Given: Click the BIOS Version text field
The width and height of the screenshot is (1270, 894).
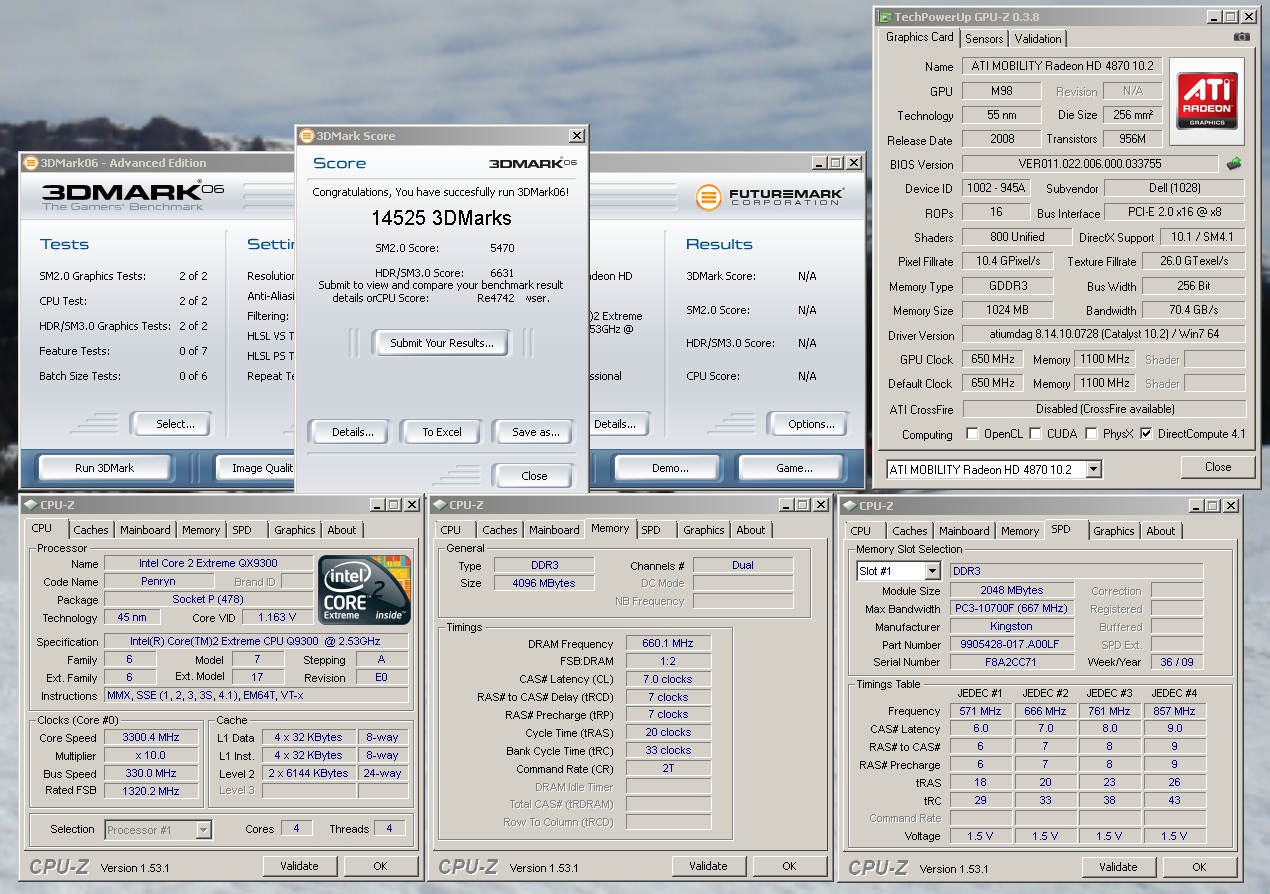Looking at the screenshot, I should [1088, 164].
